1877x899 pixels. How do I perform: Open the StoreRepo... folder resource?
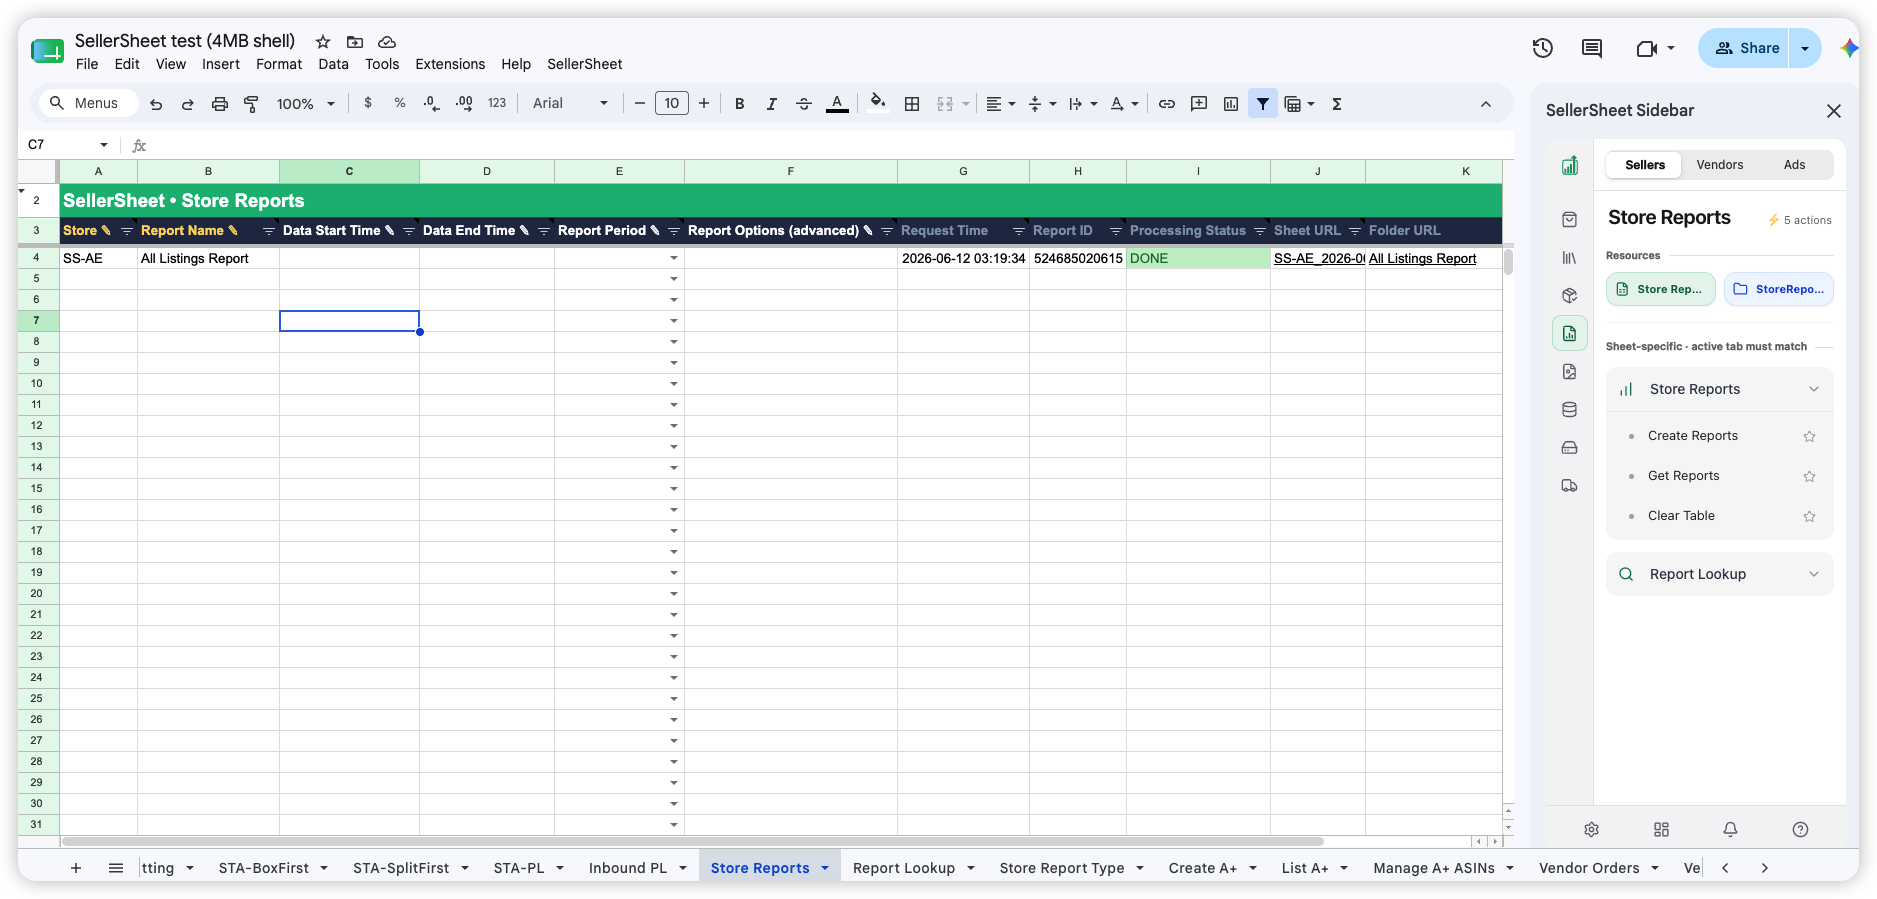1779,289
